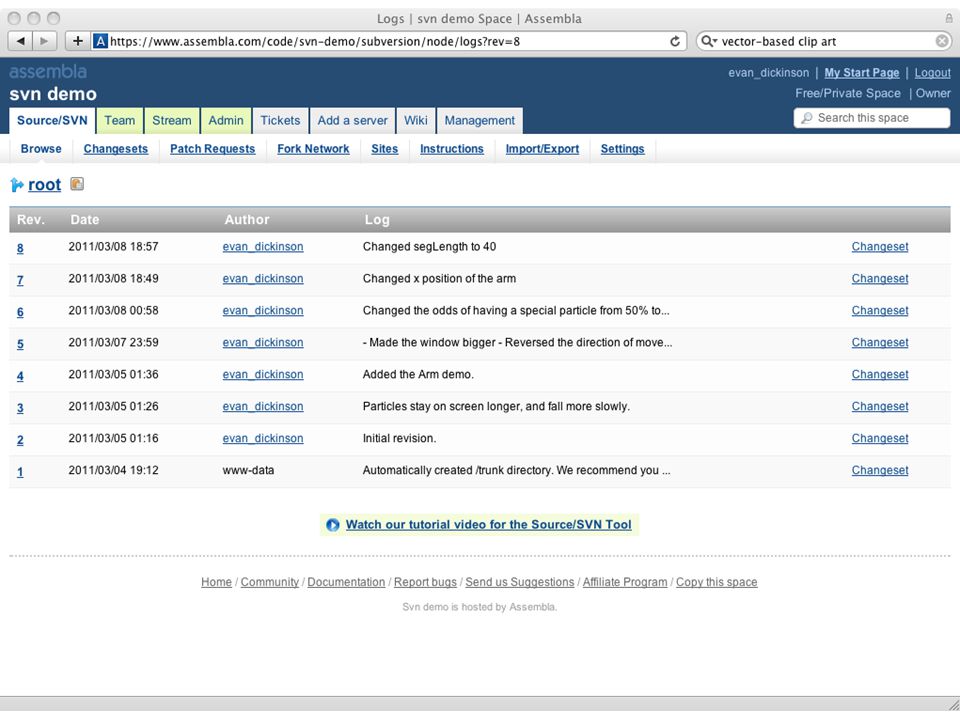View Changeset for 'Added the Arm demo.'
This screenshot has width=960, height=720.
click(x=880, y=374)
